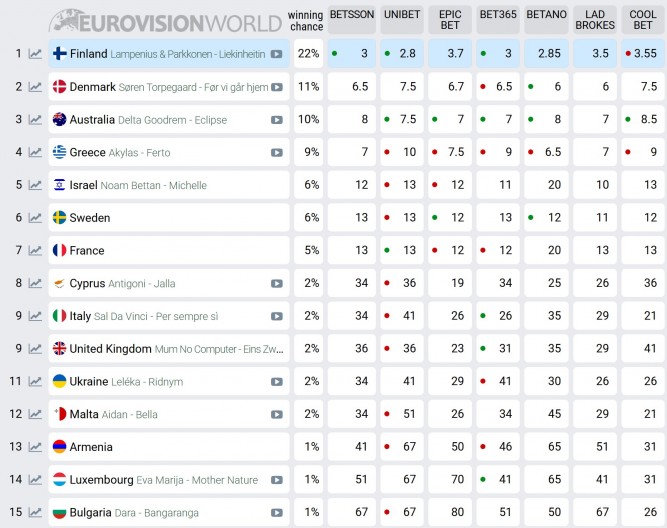Open the COOL BET column header

coord(644,20)
